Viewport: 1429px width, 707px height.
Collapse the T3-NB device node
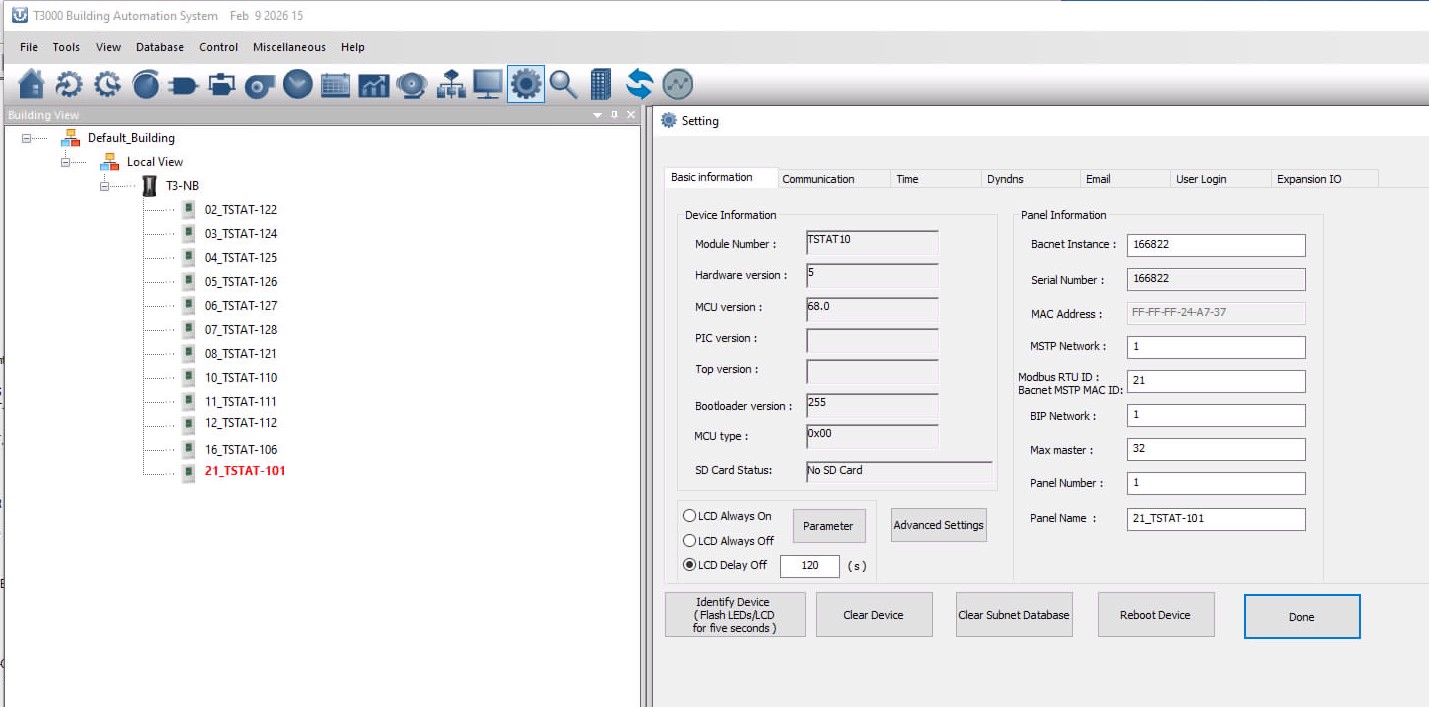point(105,186)
